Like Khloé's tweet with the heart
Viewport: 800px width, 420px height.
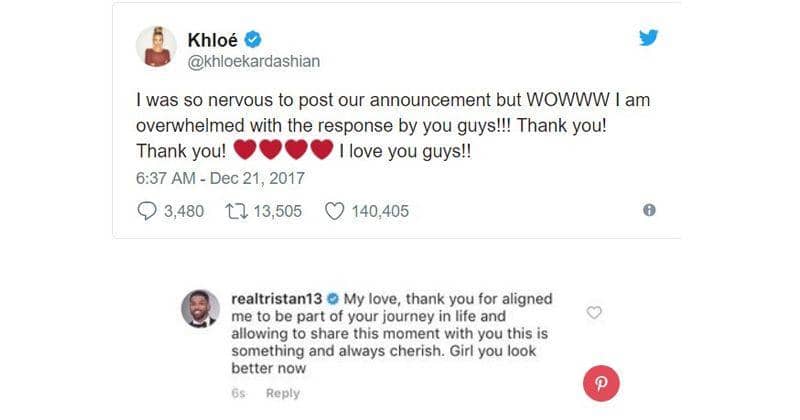click(335, 211)
